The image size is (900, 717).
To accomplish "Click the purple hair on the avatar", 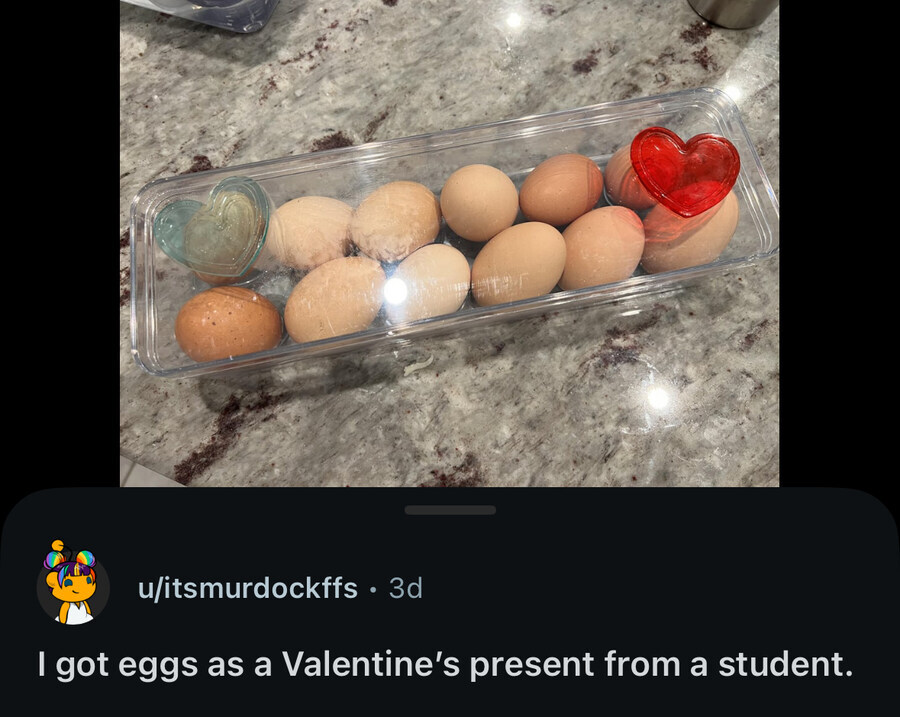I will click(x=72, y=567).
